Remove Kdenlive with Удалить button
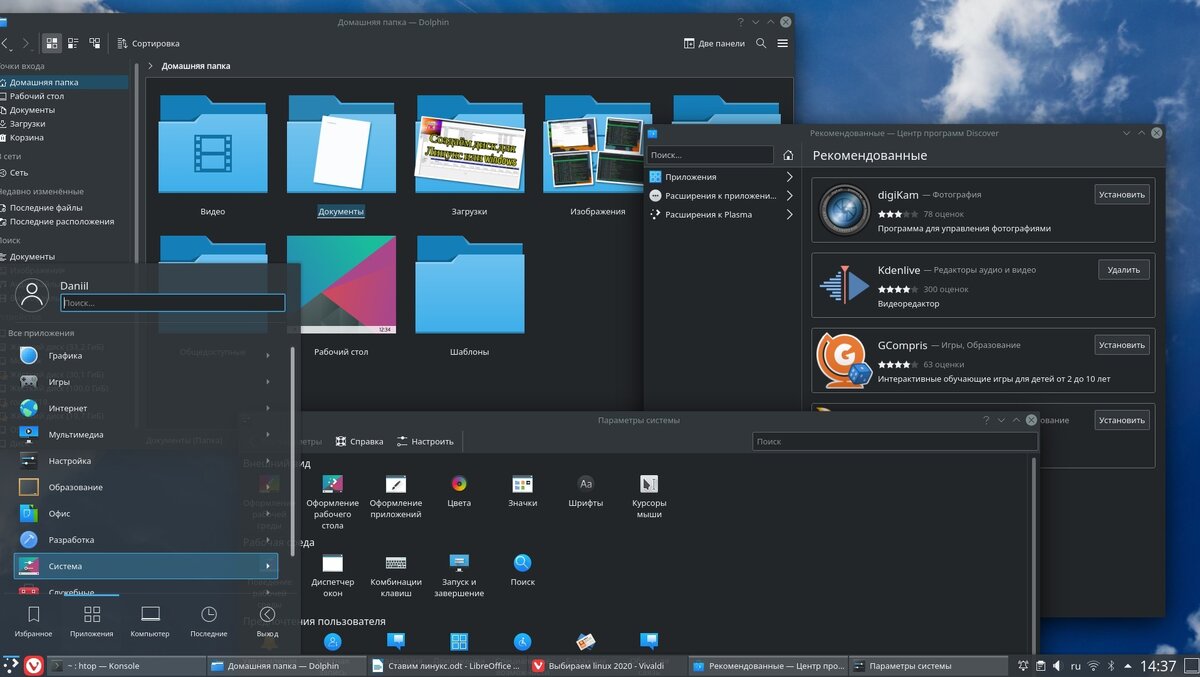 point(1124,270)
